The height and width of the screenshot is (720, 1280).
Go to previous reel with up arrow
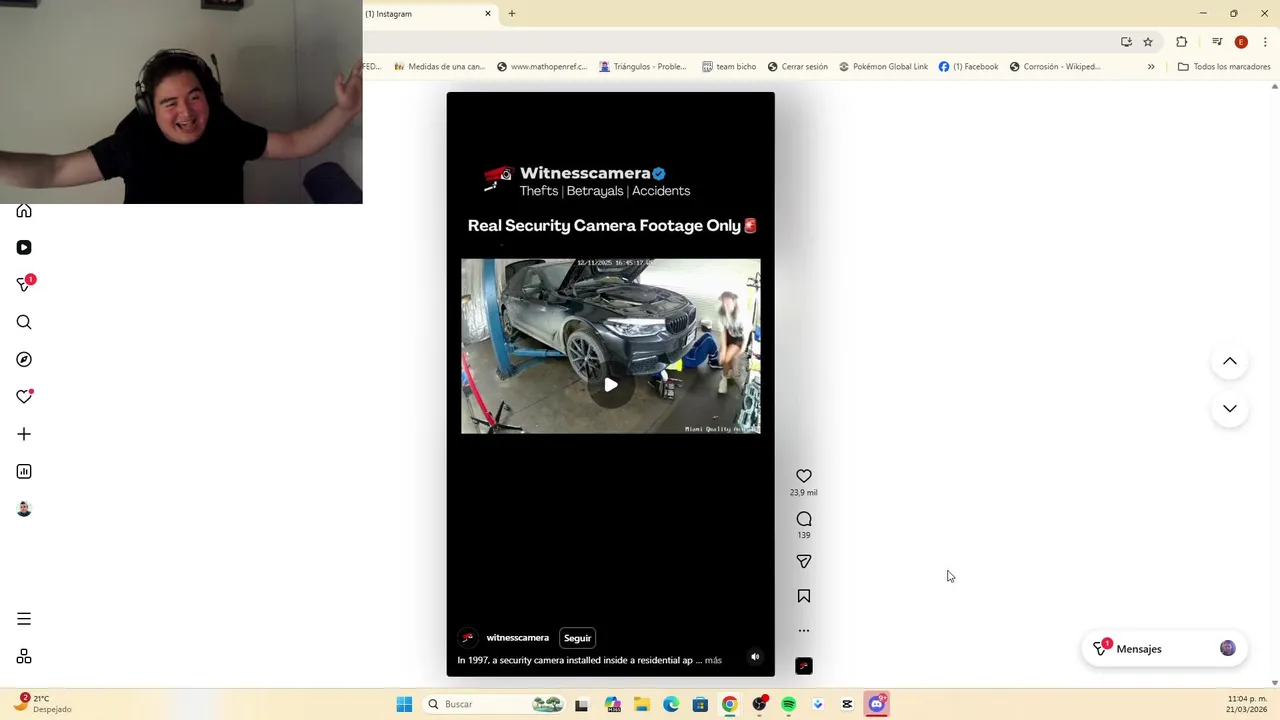point(1230,361)
